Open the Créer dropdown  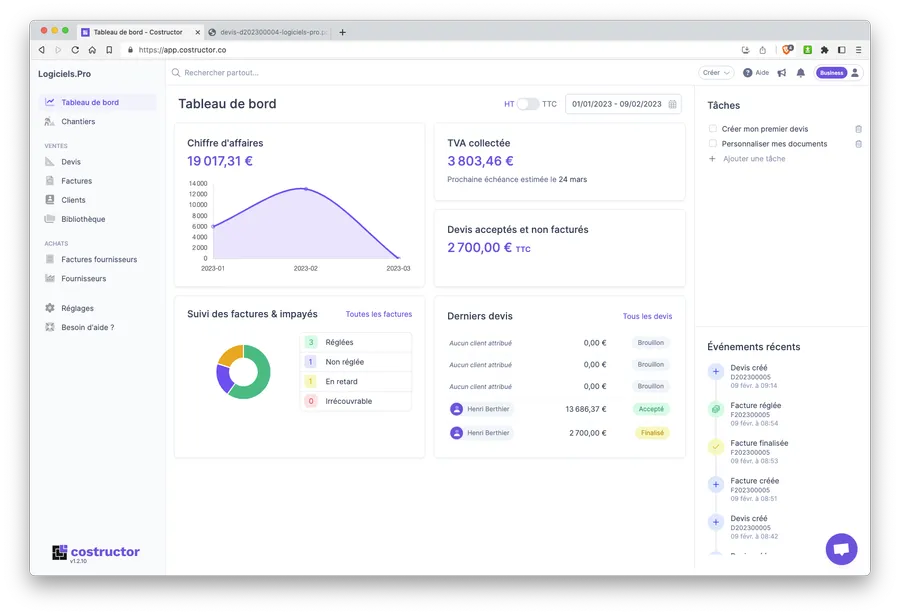pos(715,73)
